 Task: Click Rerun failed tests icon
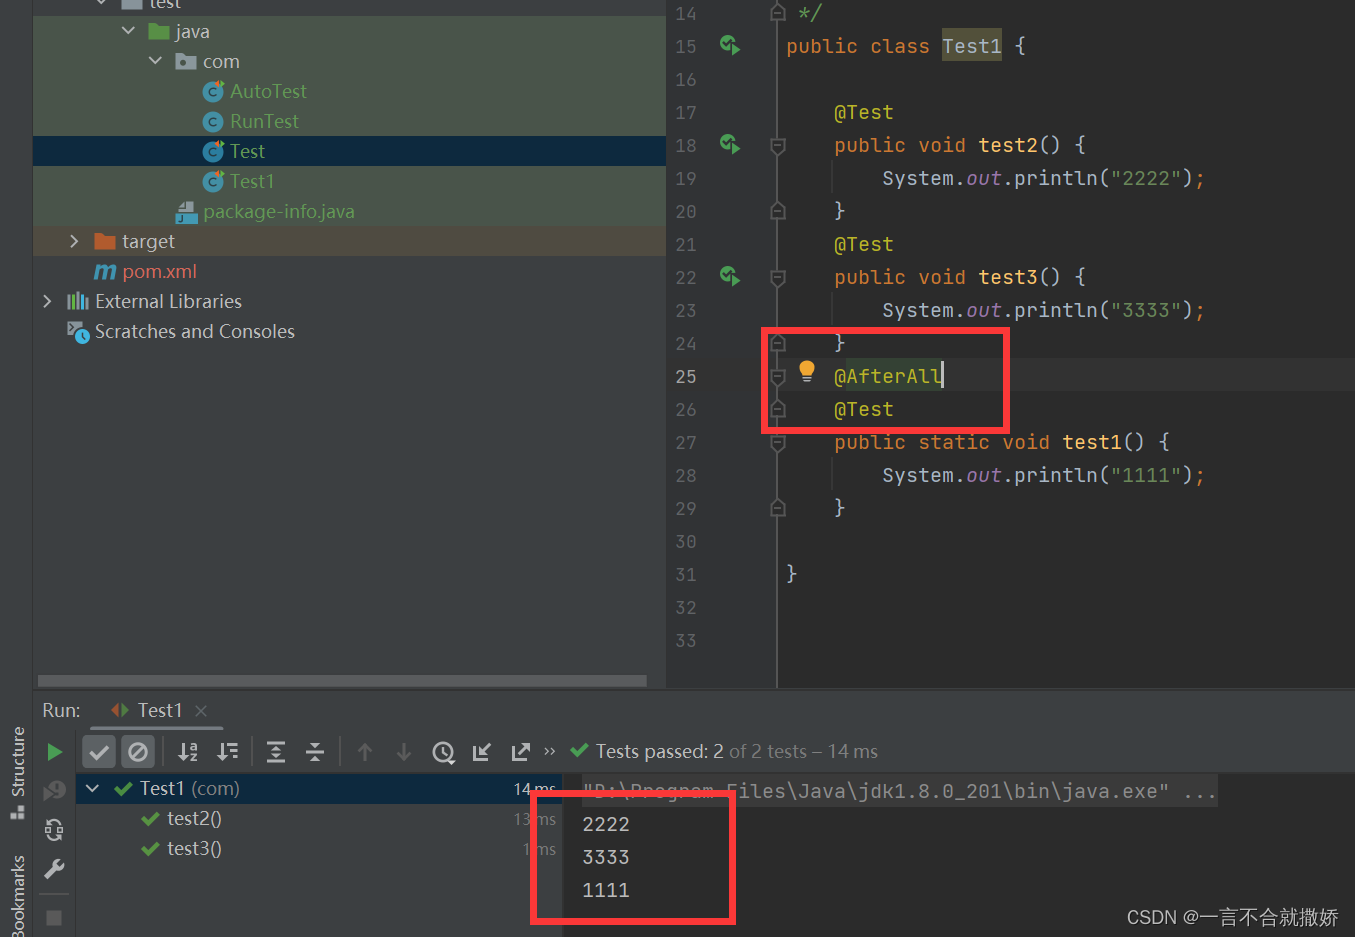pyautogui.click(x=55, y=791)
